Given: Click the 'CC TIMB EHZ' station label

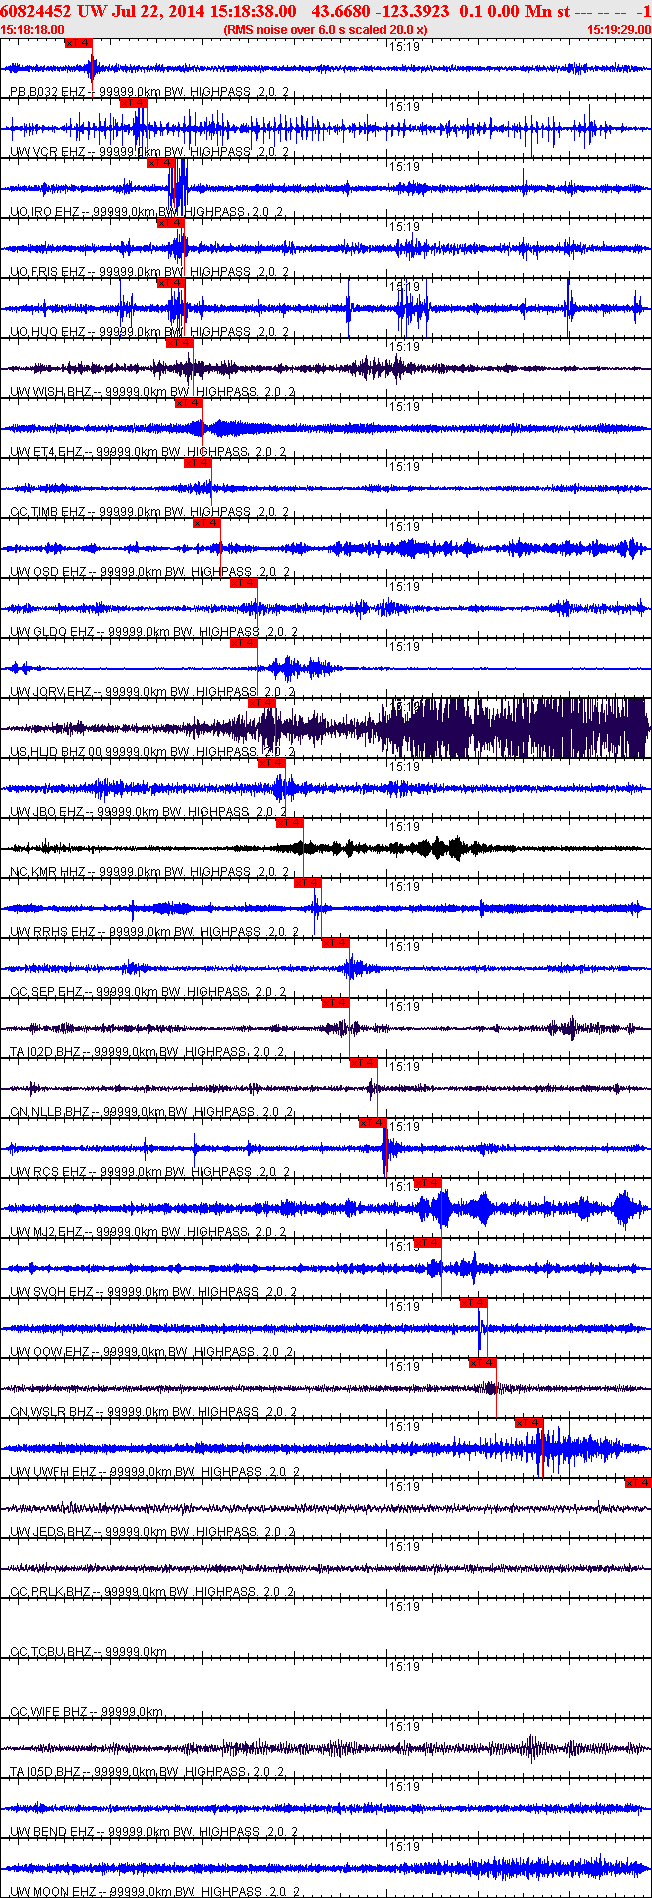Looking at the screenshot, I should click(x=48, y=512).
